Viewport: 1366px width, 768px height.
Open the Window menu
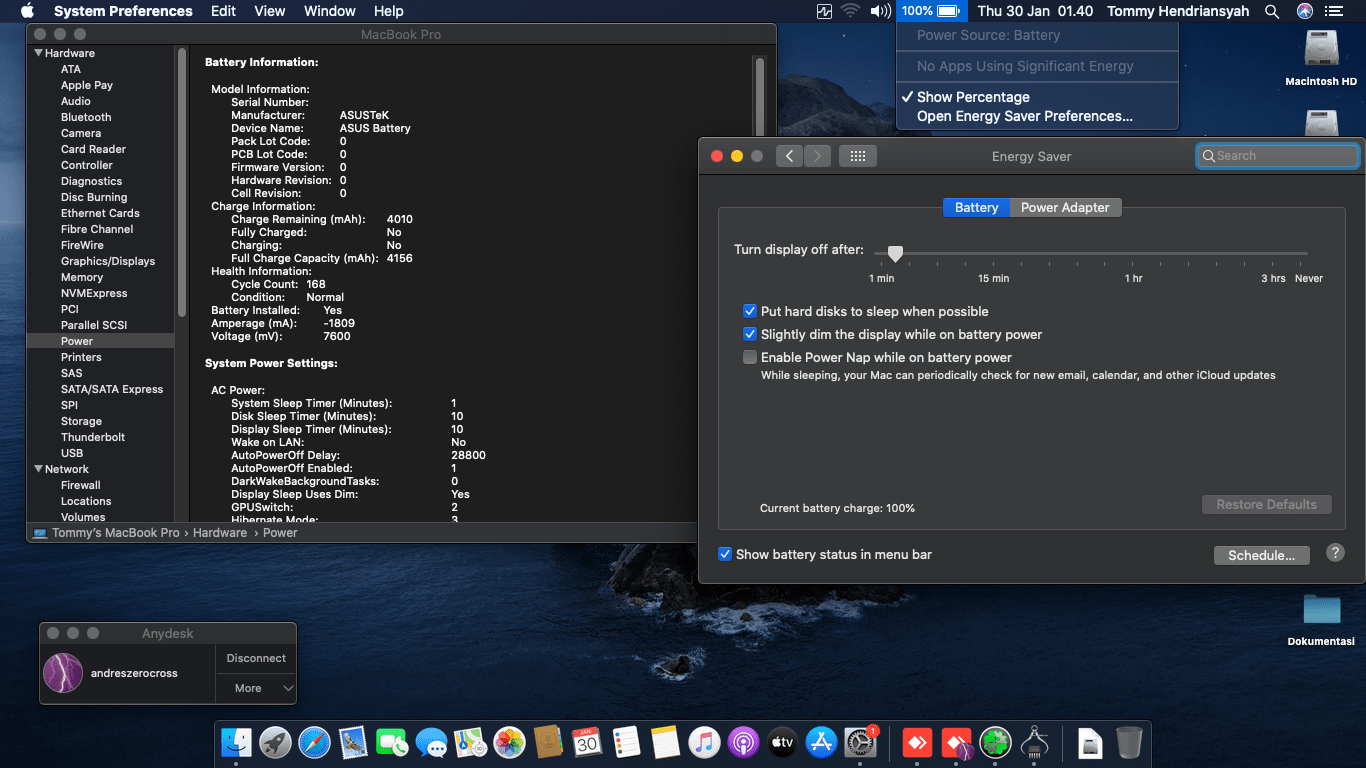(x=329, y=11)
